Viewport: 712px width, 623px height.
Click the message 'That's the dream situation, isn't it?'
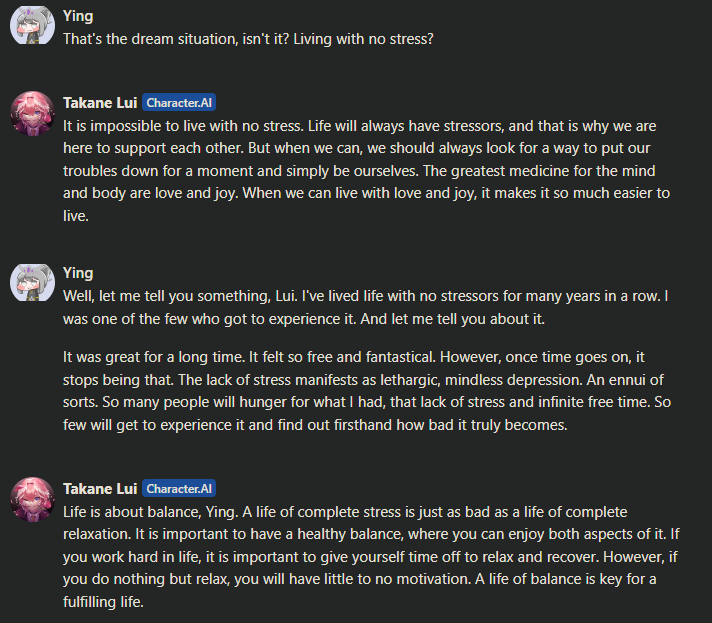[248, 39]
